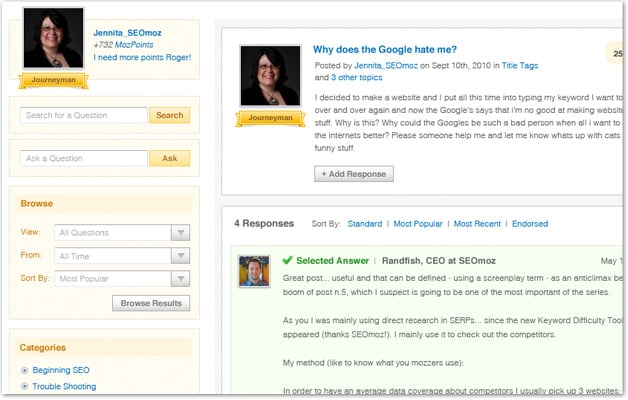Sort responses by Standard
628x400 pixels.
click(364, 224)
